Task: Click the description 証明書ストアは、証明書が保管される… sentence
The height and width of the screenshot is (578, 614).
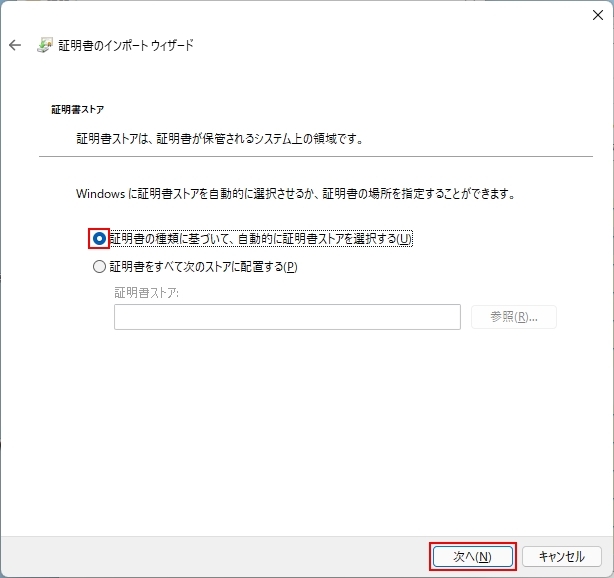Action: coord(219,139)
